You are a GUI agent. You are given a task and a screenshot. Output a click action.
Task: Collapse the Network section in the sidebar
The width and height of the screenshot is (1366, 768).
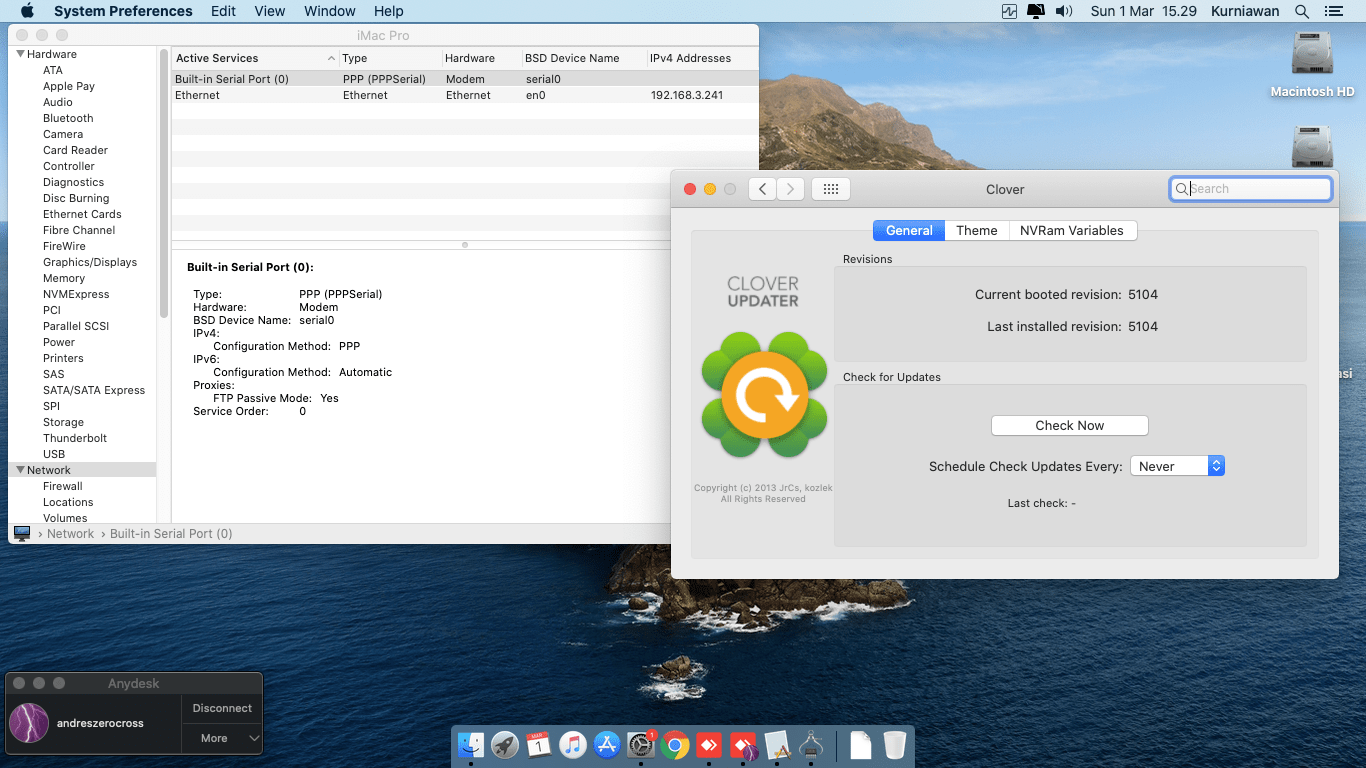pos(21,470)
